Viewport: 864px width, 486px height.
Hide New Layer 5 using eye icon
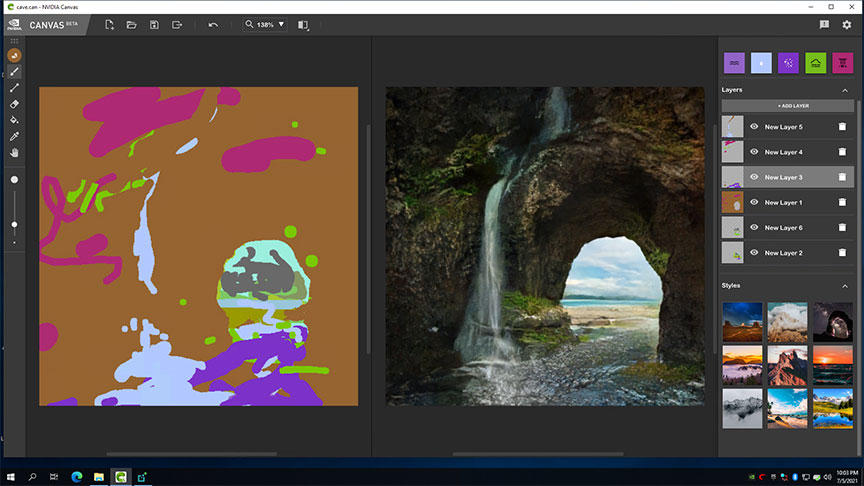pyautogui.click(x=754, y=127)
